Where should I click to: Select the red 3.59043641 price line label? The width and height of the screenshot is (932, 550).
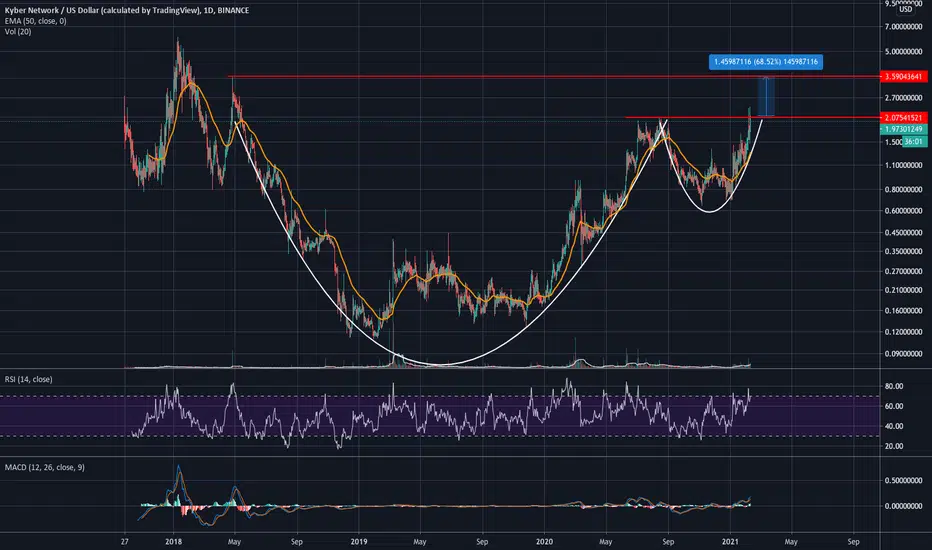[903, 77]
